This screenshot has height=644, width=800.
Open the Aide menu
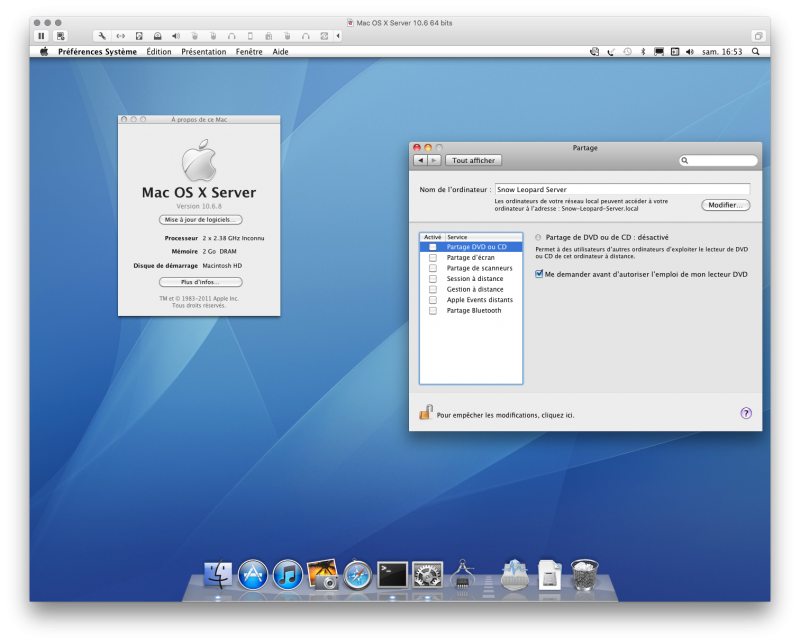click(x=280, y=52)
